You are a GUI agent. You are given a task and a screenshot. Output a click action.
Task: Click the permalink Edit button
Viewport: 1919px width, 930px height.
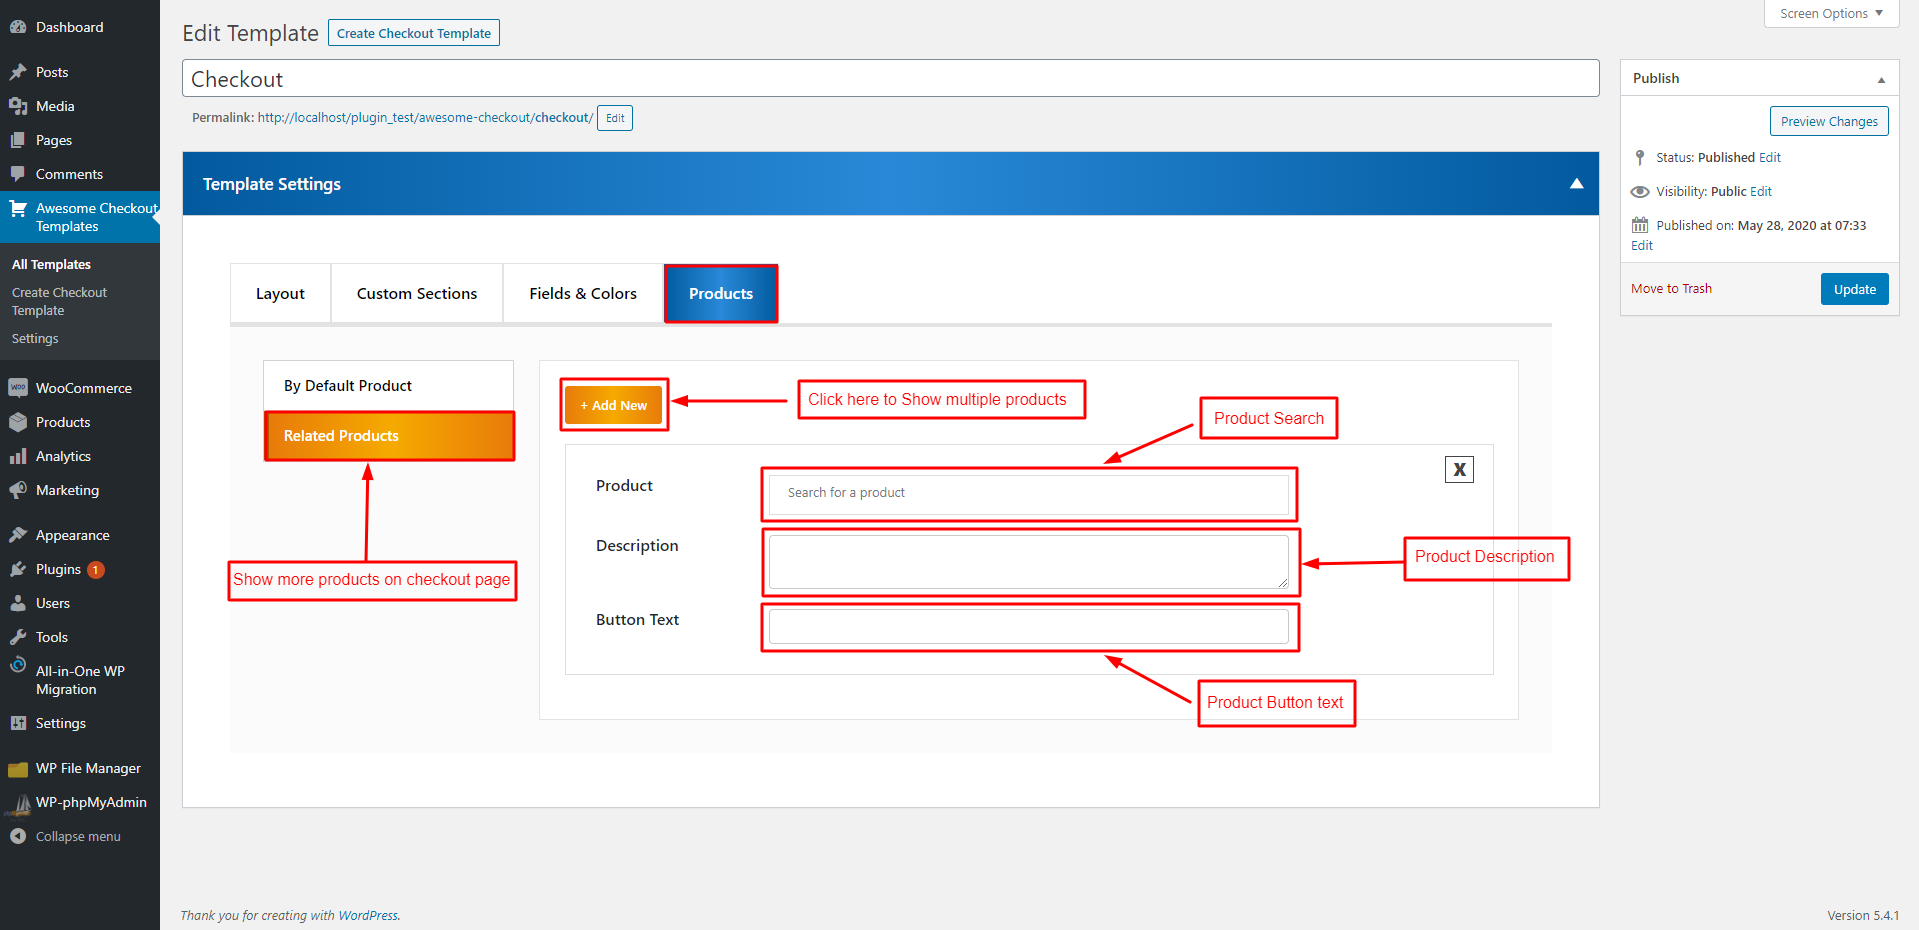(615, 118)
